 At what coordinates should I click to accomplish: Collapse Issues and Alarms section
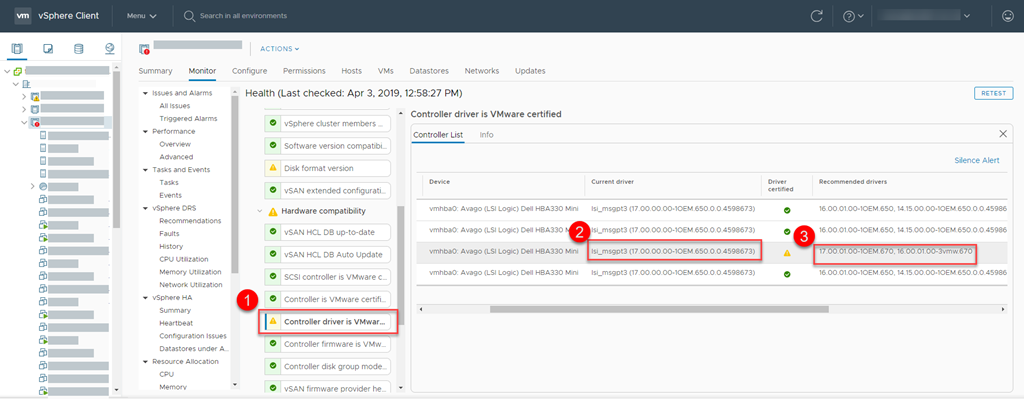point(146,93)
